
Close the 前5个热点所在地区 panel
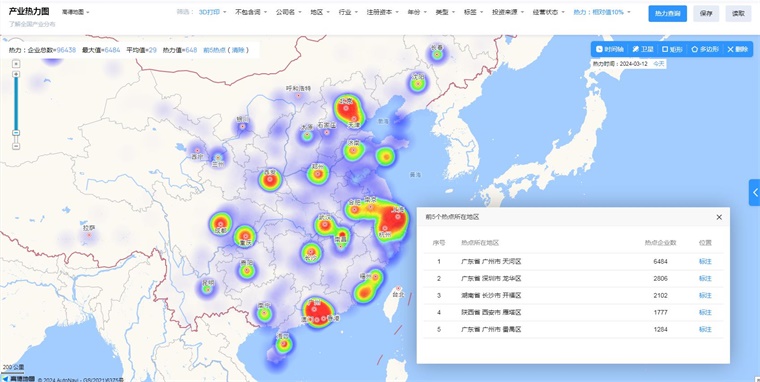coord(719,217)
